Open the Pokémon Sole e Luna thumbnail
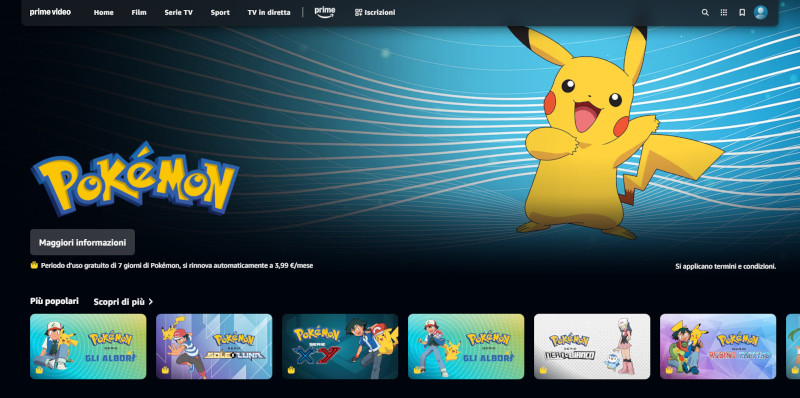Image resolution: width=800 pixels, height=398 pixels. [x=214, y=346]
